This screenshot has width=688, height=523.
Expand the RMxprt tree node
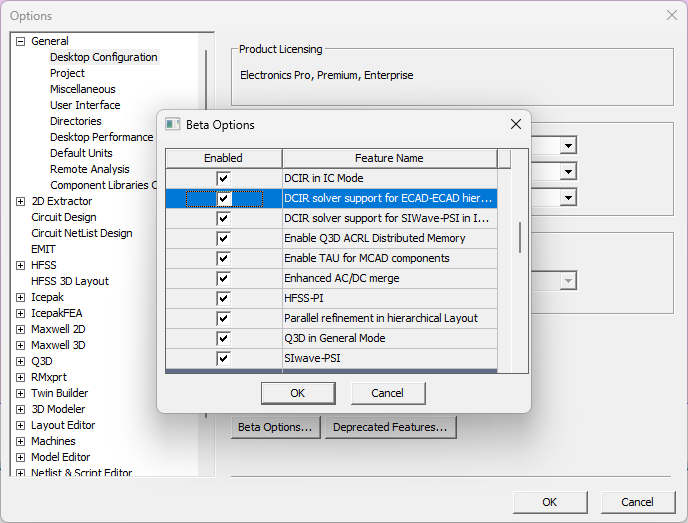(20, 377)
